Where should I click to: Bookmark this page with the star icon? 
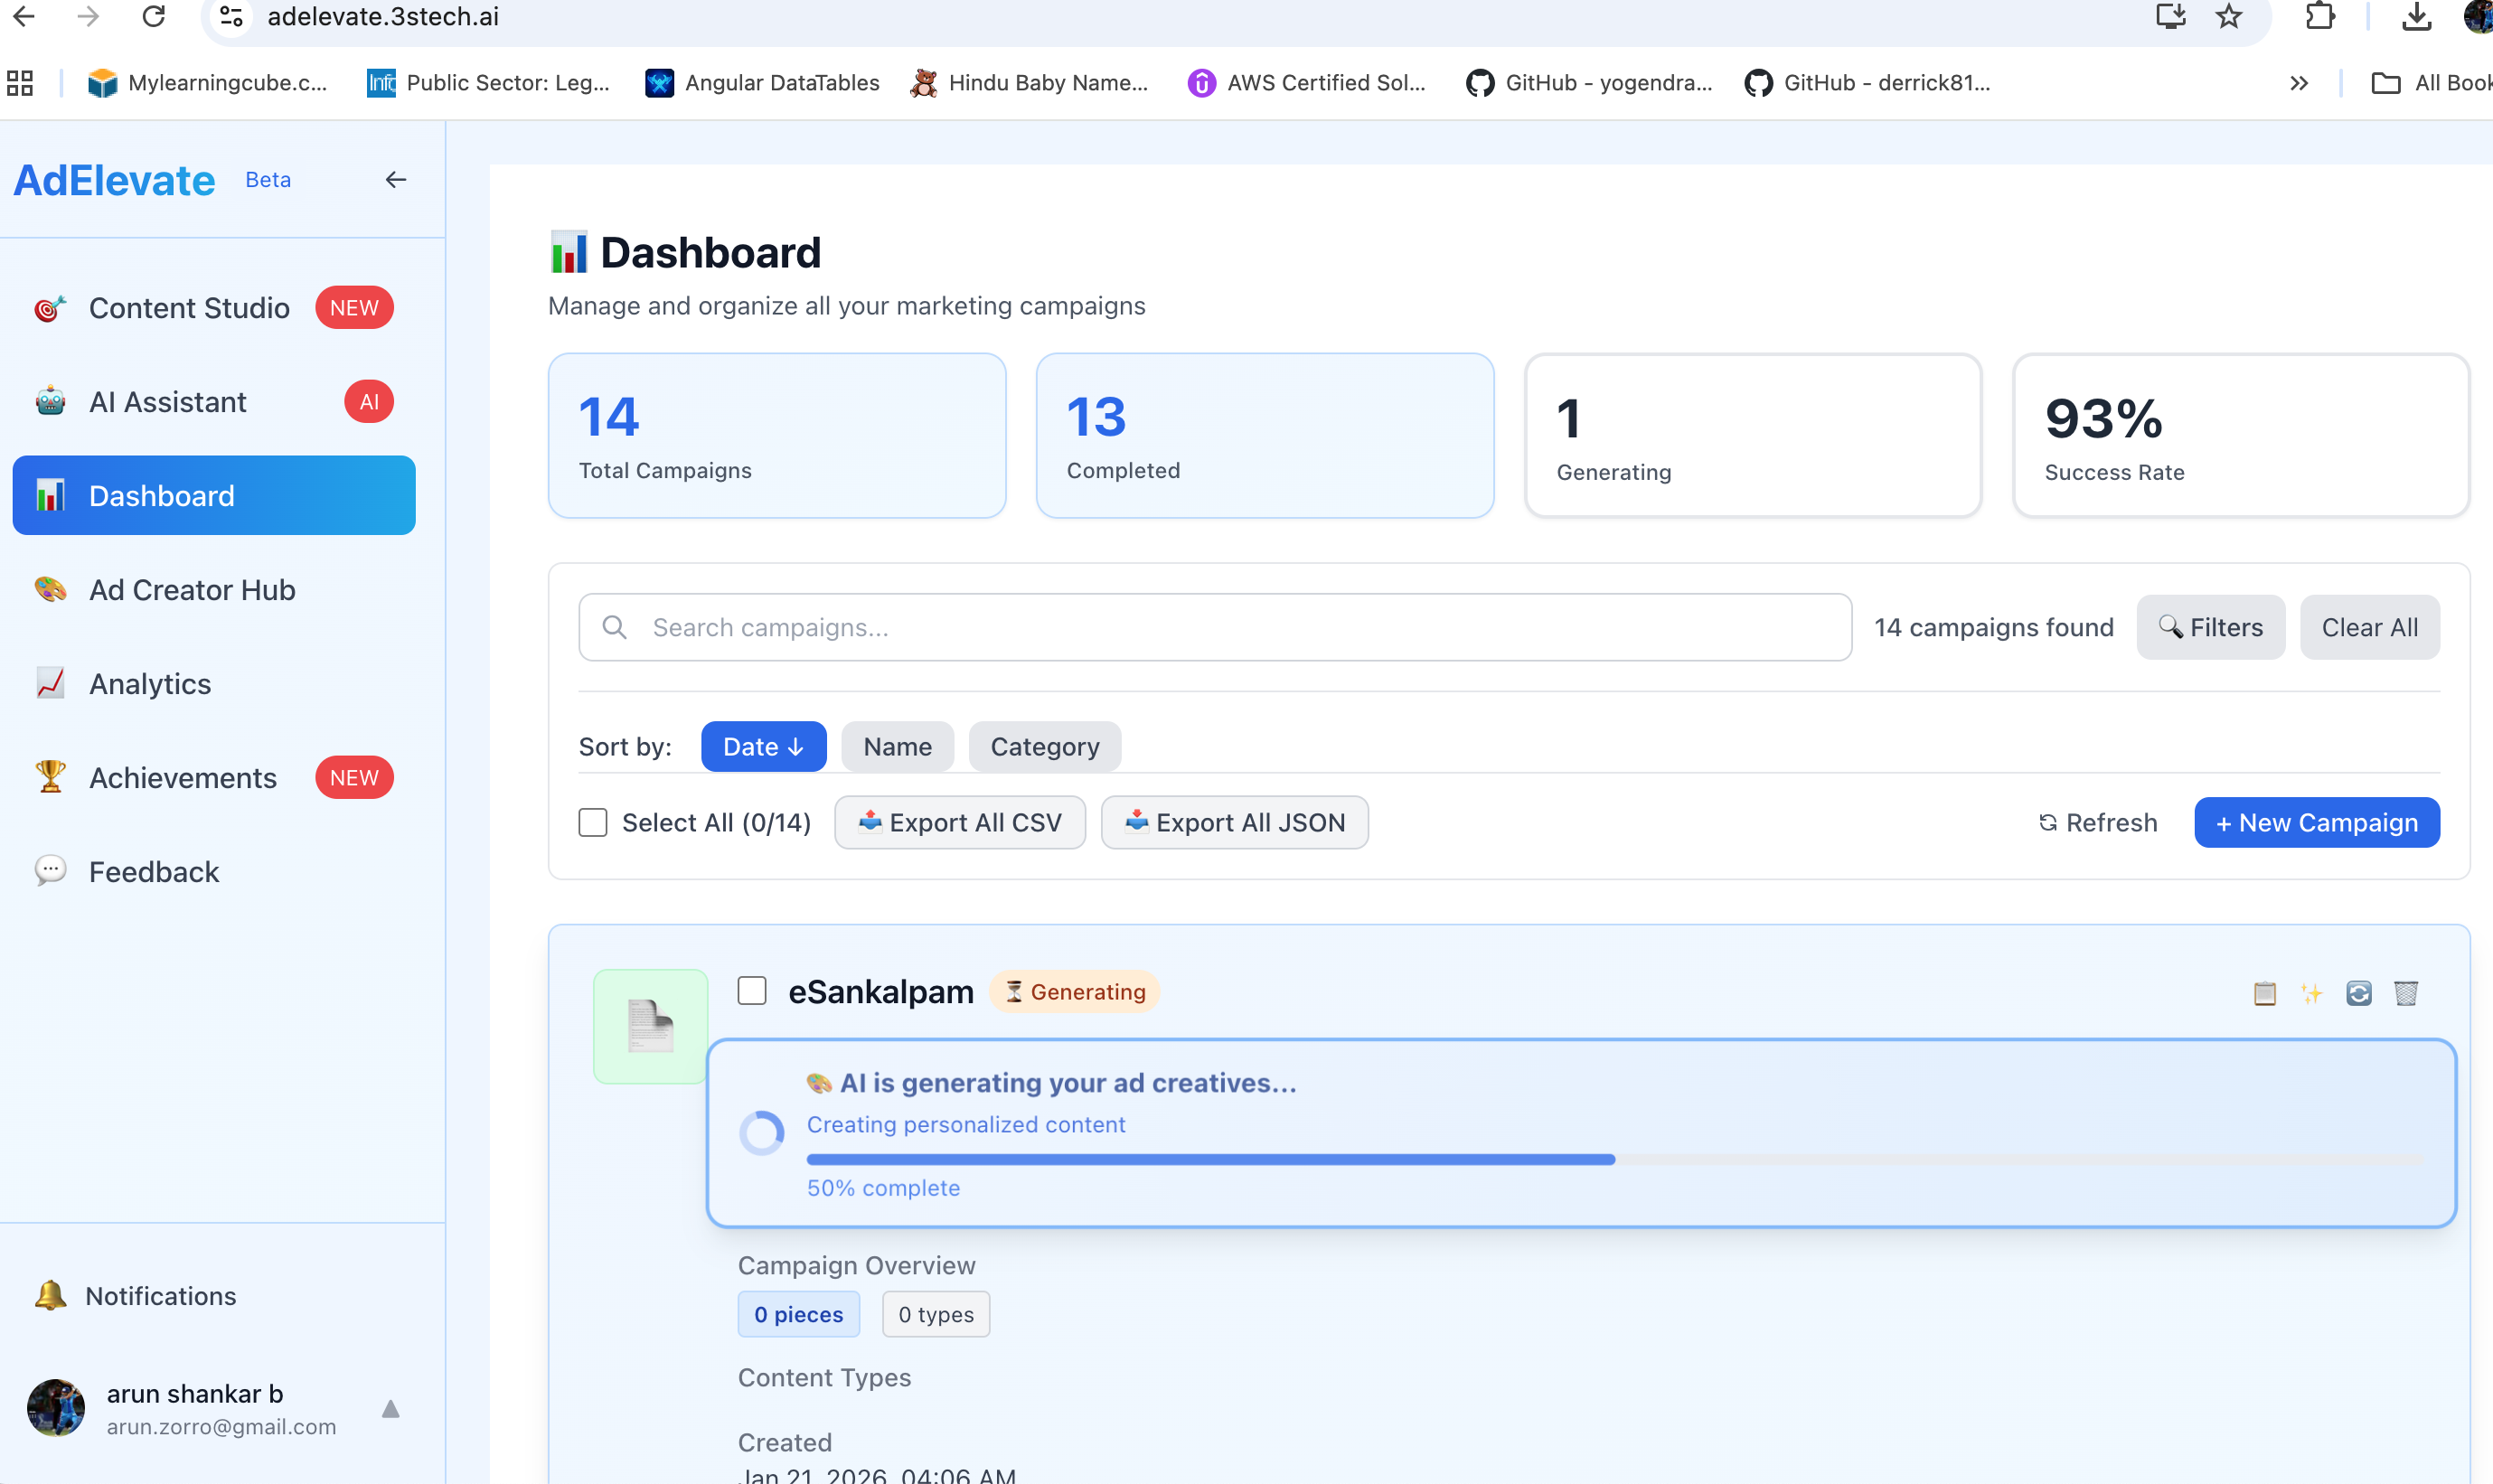[x=2229, y=17]
